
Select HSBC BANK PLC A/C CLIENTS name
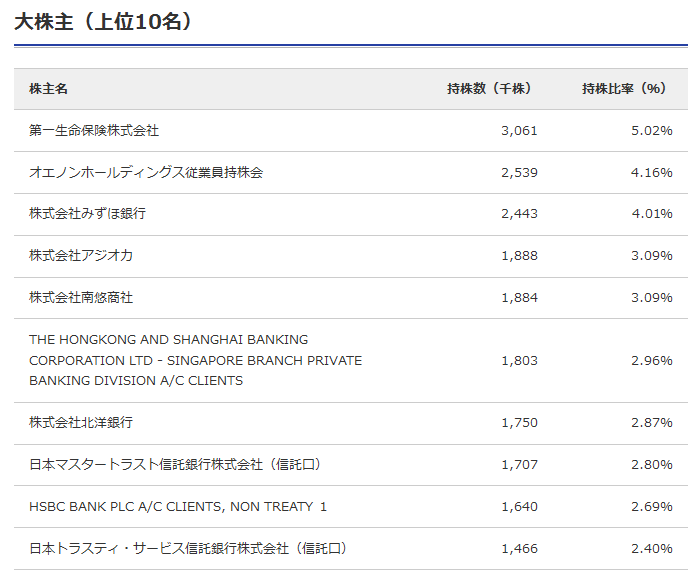click(x=178, y=507)
